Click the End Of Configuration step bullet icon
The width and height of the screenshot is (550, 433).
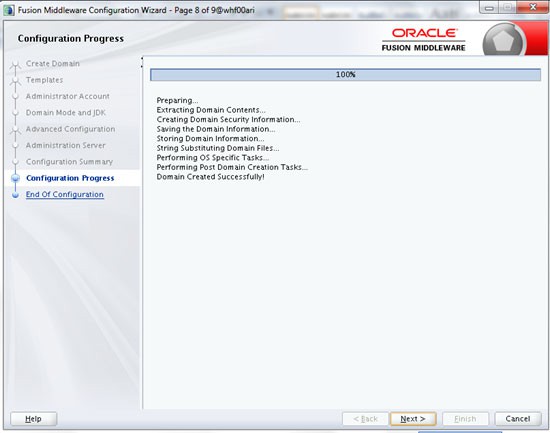tap(15, 195)
